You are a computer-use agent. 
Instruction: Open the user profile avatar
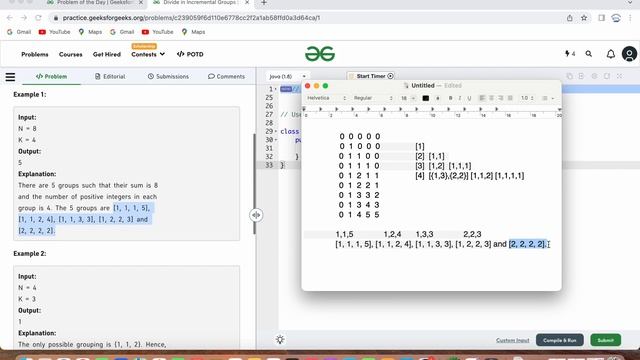[629, 54]
